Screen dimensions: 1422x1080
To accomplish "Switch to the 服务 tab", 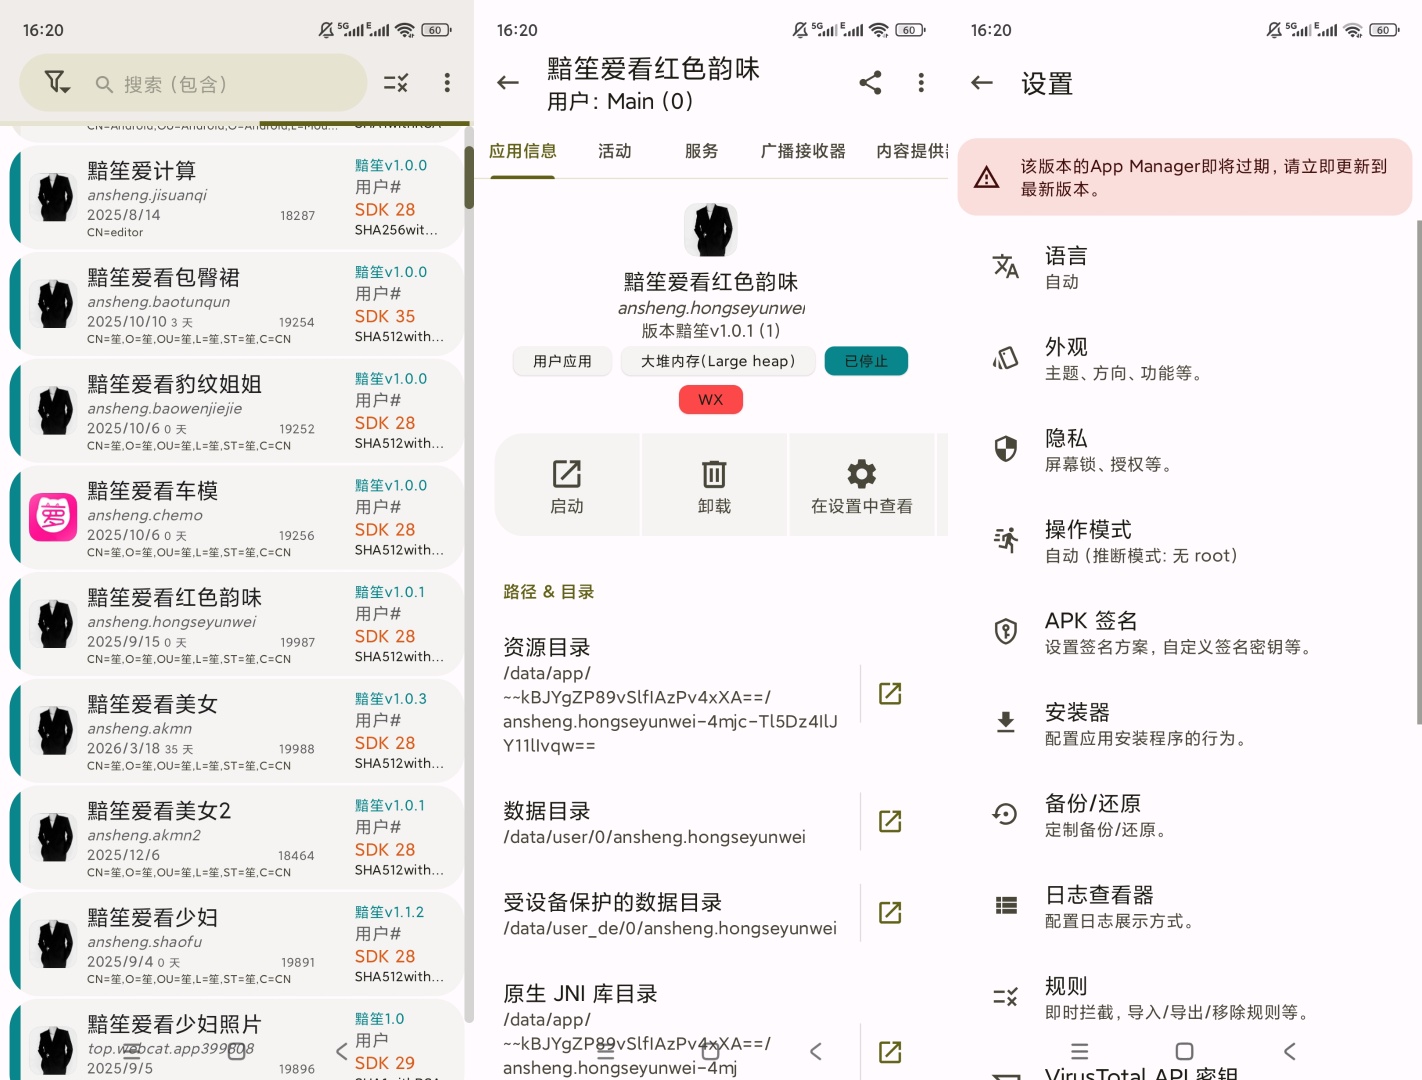I will pyautogui.click(x=700, y=151).
